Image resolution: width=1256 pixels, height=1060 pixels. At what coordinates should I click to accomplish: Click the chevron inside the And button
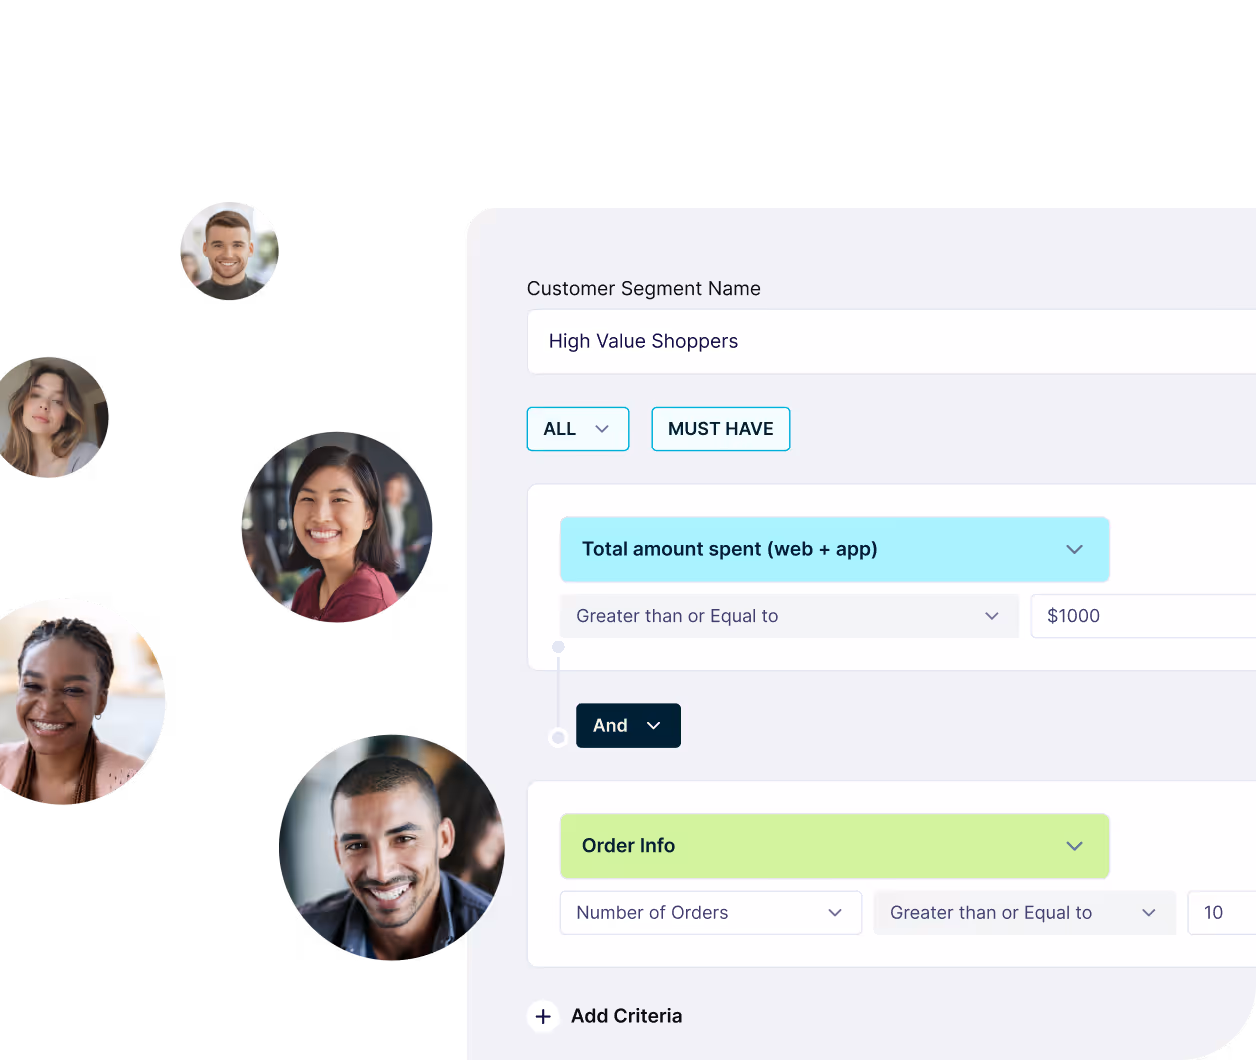(654, 726)
